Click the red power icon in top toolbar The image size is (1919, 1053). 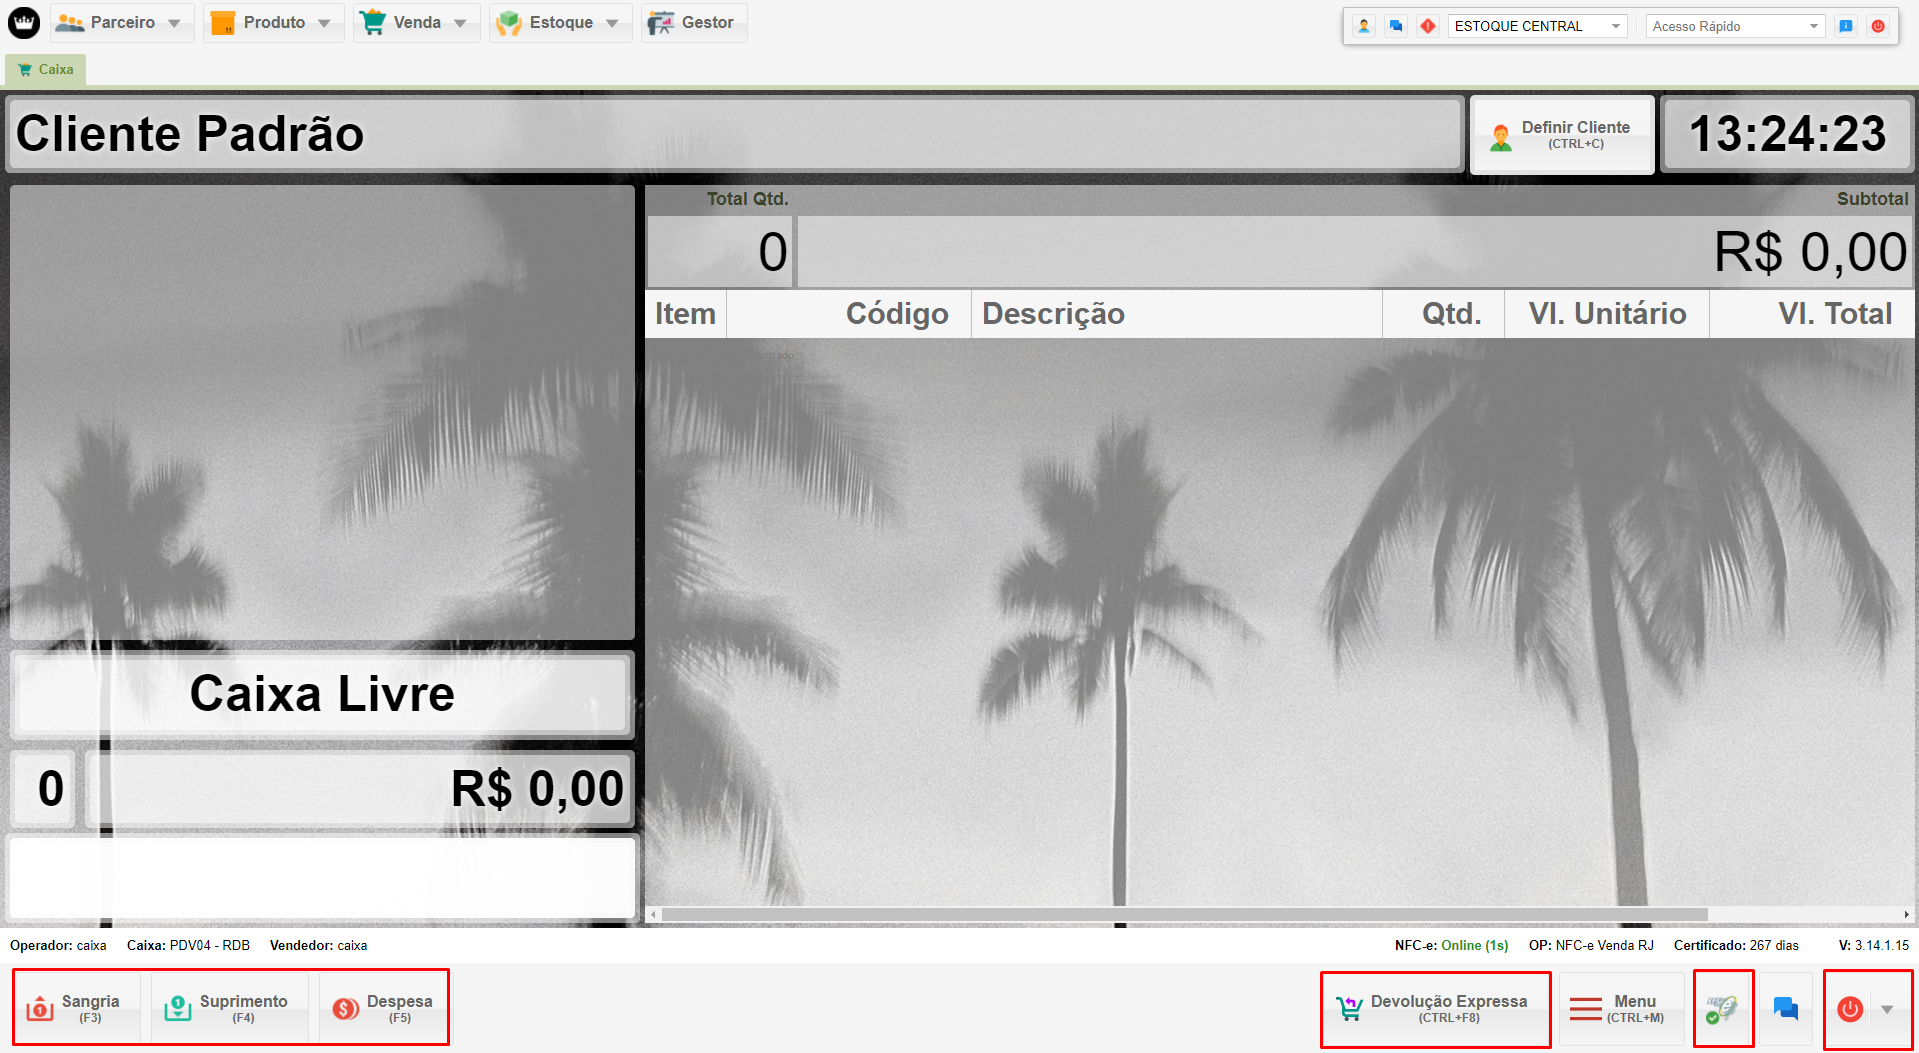[x=1878, y=26]
